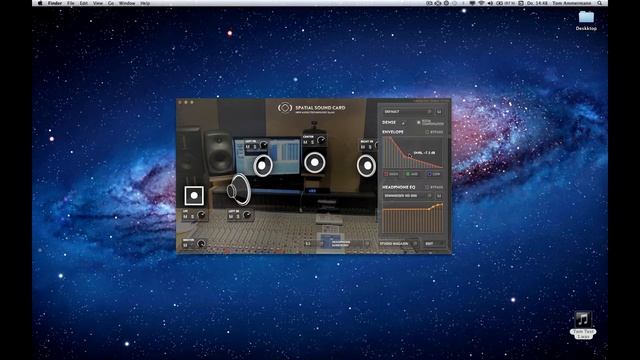Open the Studio Magazin room dropdown

pos(398,244)
